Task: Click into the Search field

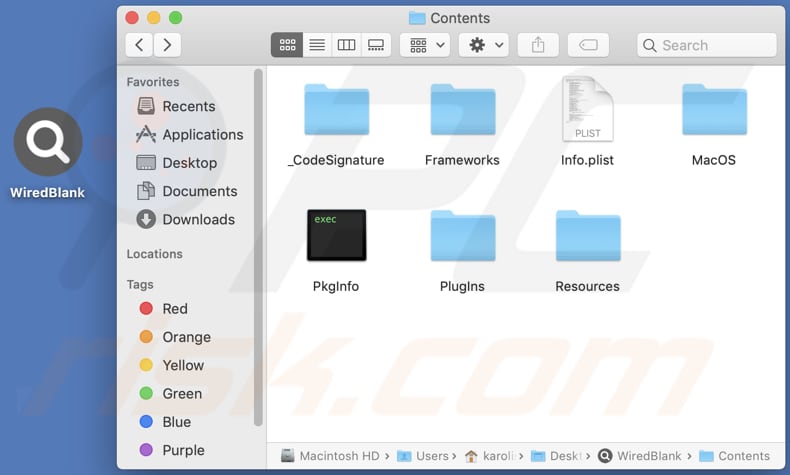Action: pos(706,45)
